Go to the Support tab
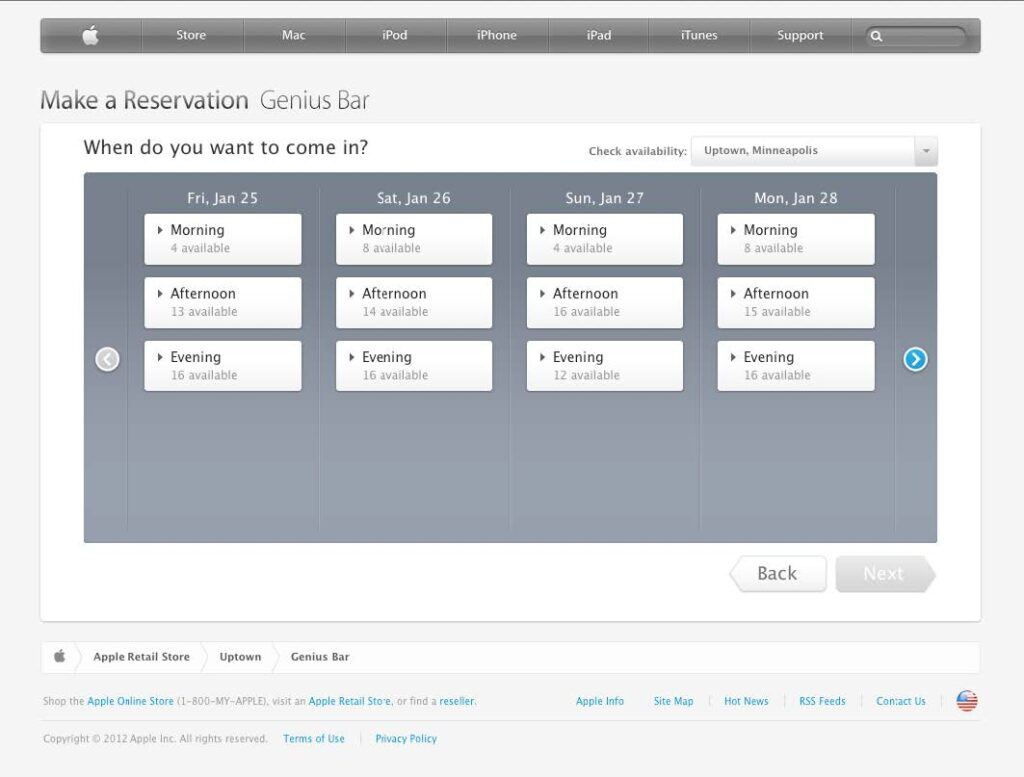Screen dimensions: 1024x777 800,36
